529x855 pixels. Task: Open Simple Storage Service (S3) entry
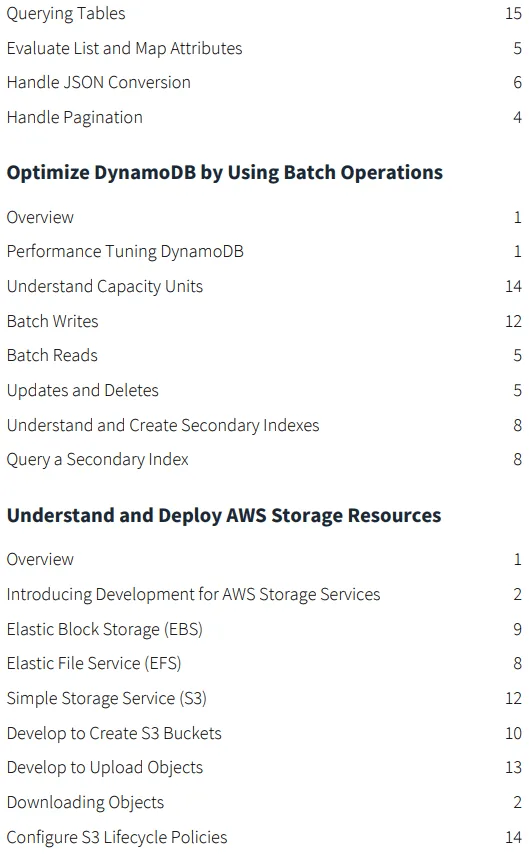[x=107, y=699]
